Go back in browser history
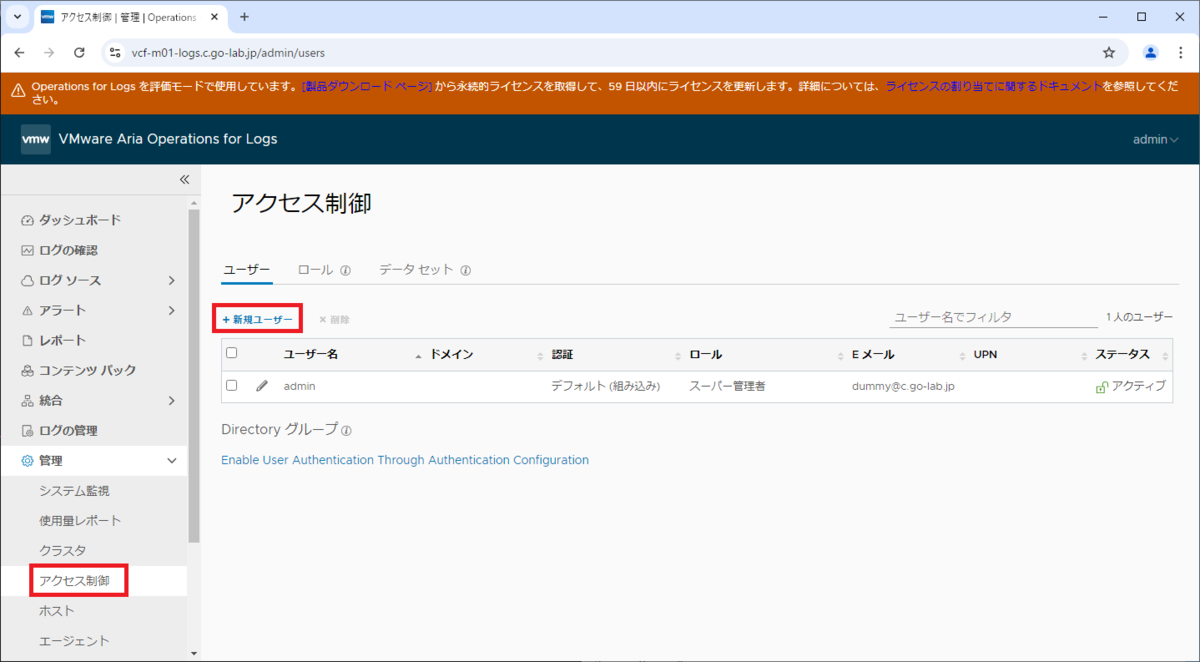The image size is (1200, 662). [21, 52]
